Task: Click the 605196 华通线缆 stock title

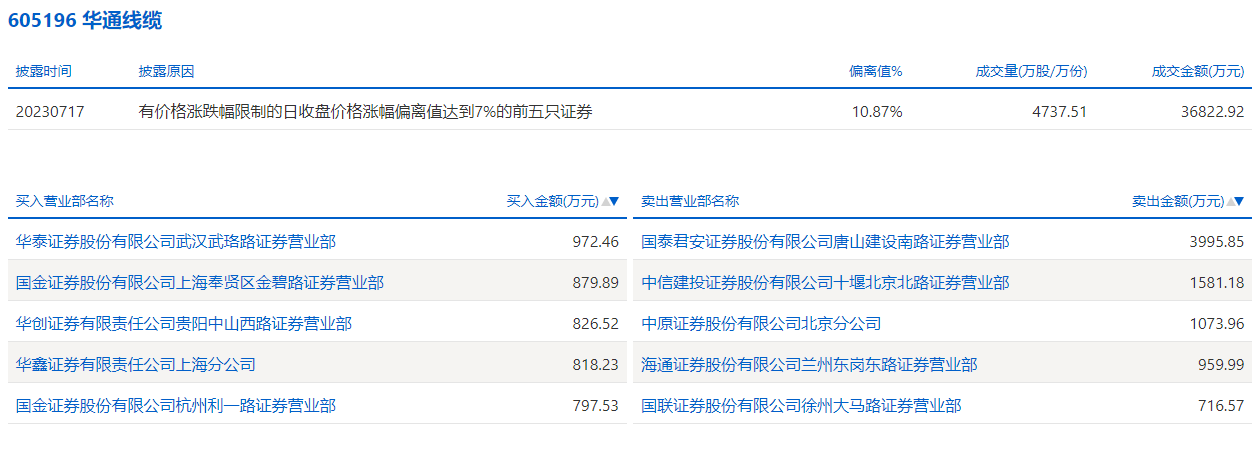Action: (x=85, y=20)
